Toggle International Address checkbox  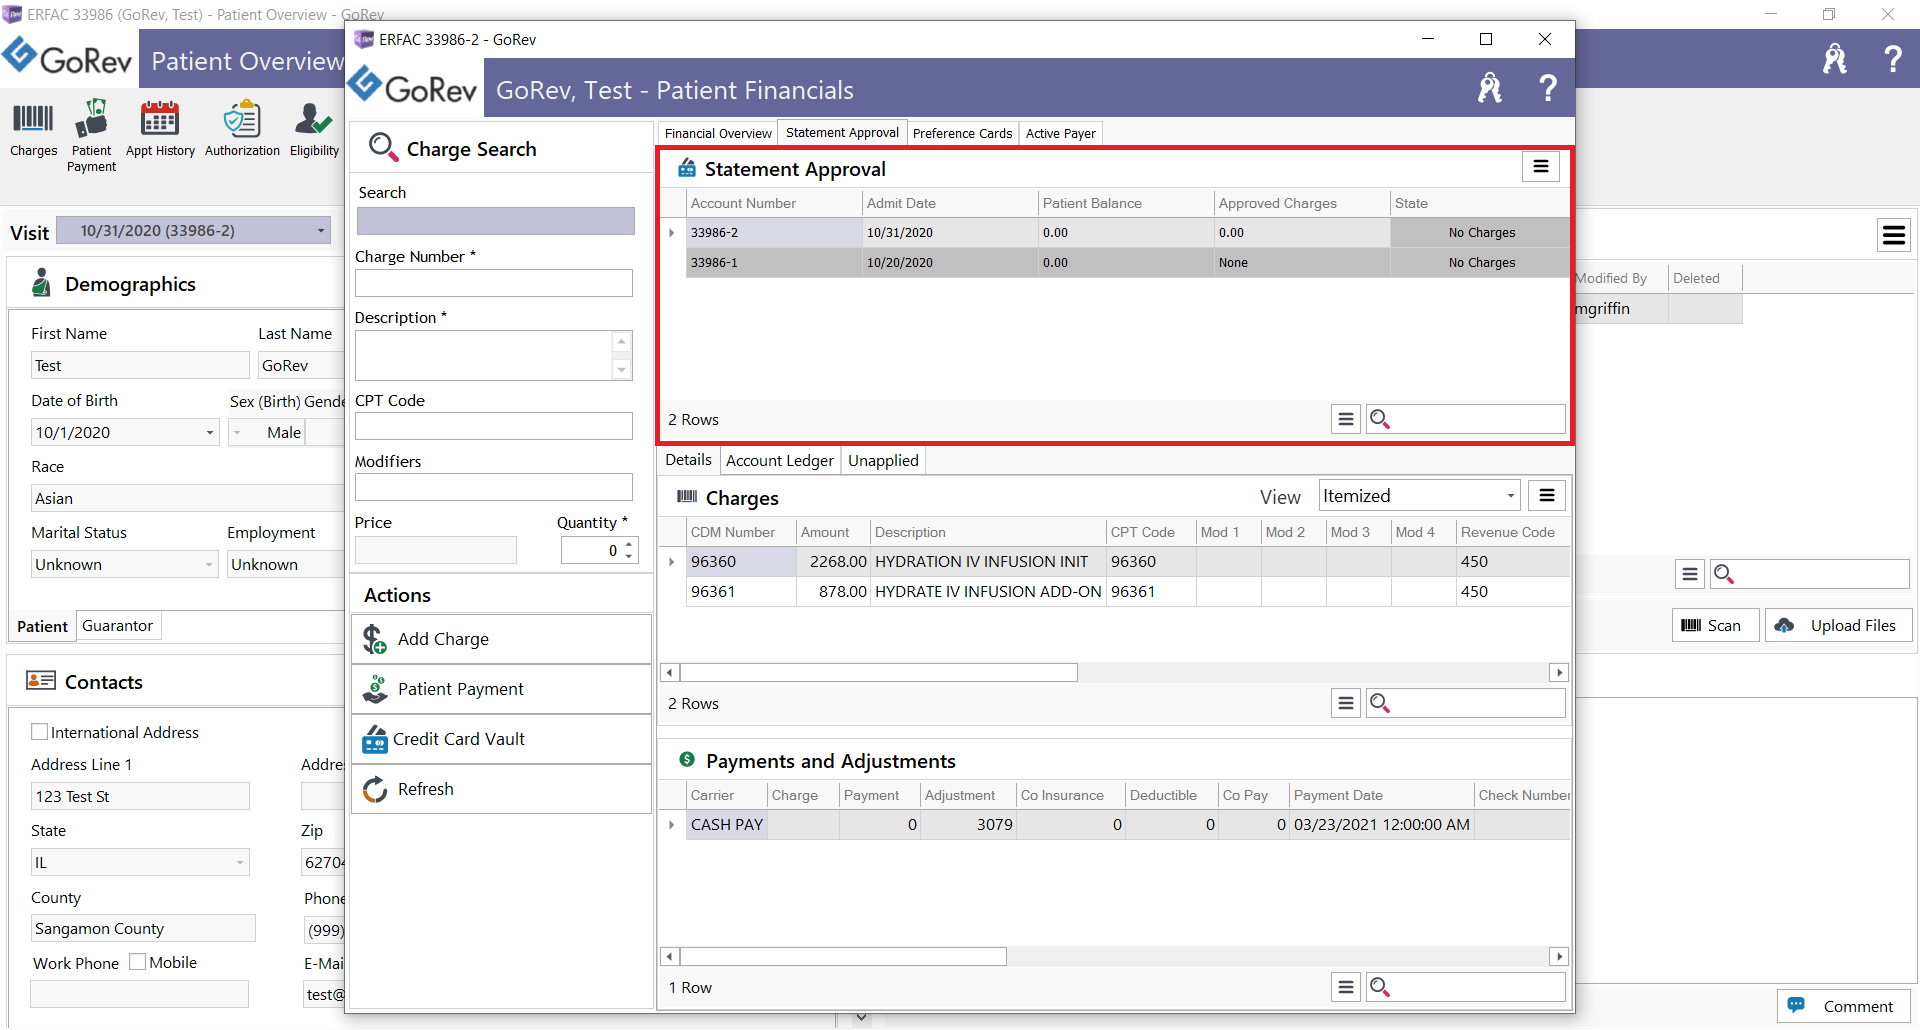tap(40, 732)
